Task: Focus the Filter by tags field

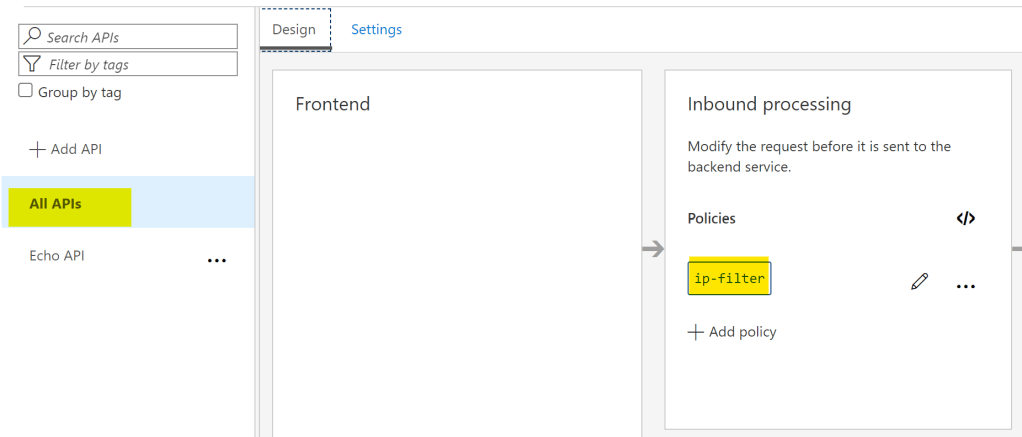Action: pyautogui.click(x=137, y=64)
